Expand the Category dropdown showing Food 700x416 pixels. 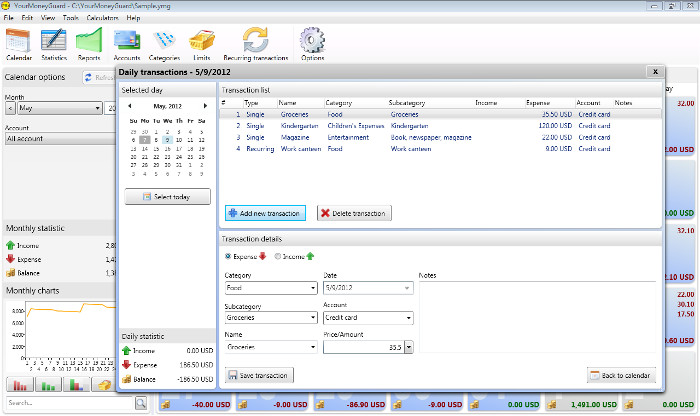pos(312,289)
